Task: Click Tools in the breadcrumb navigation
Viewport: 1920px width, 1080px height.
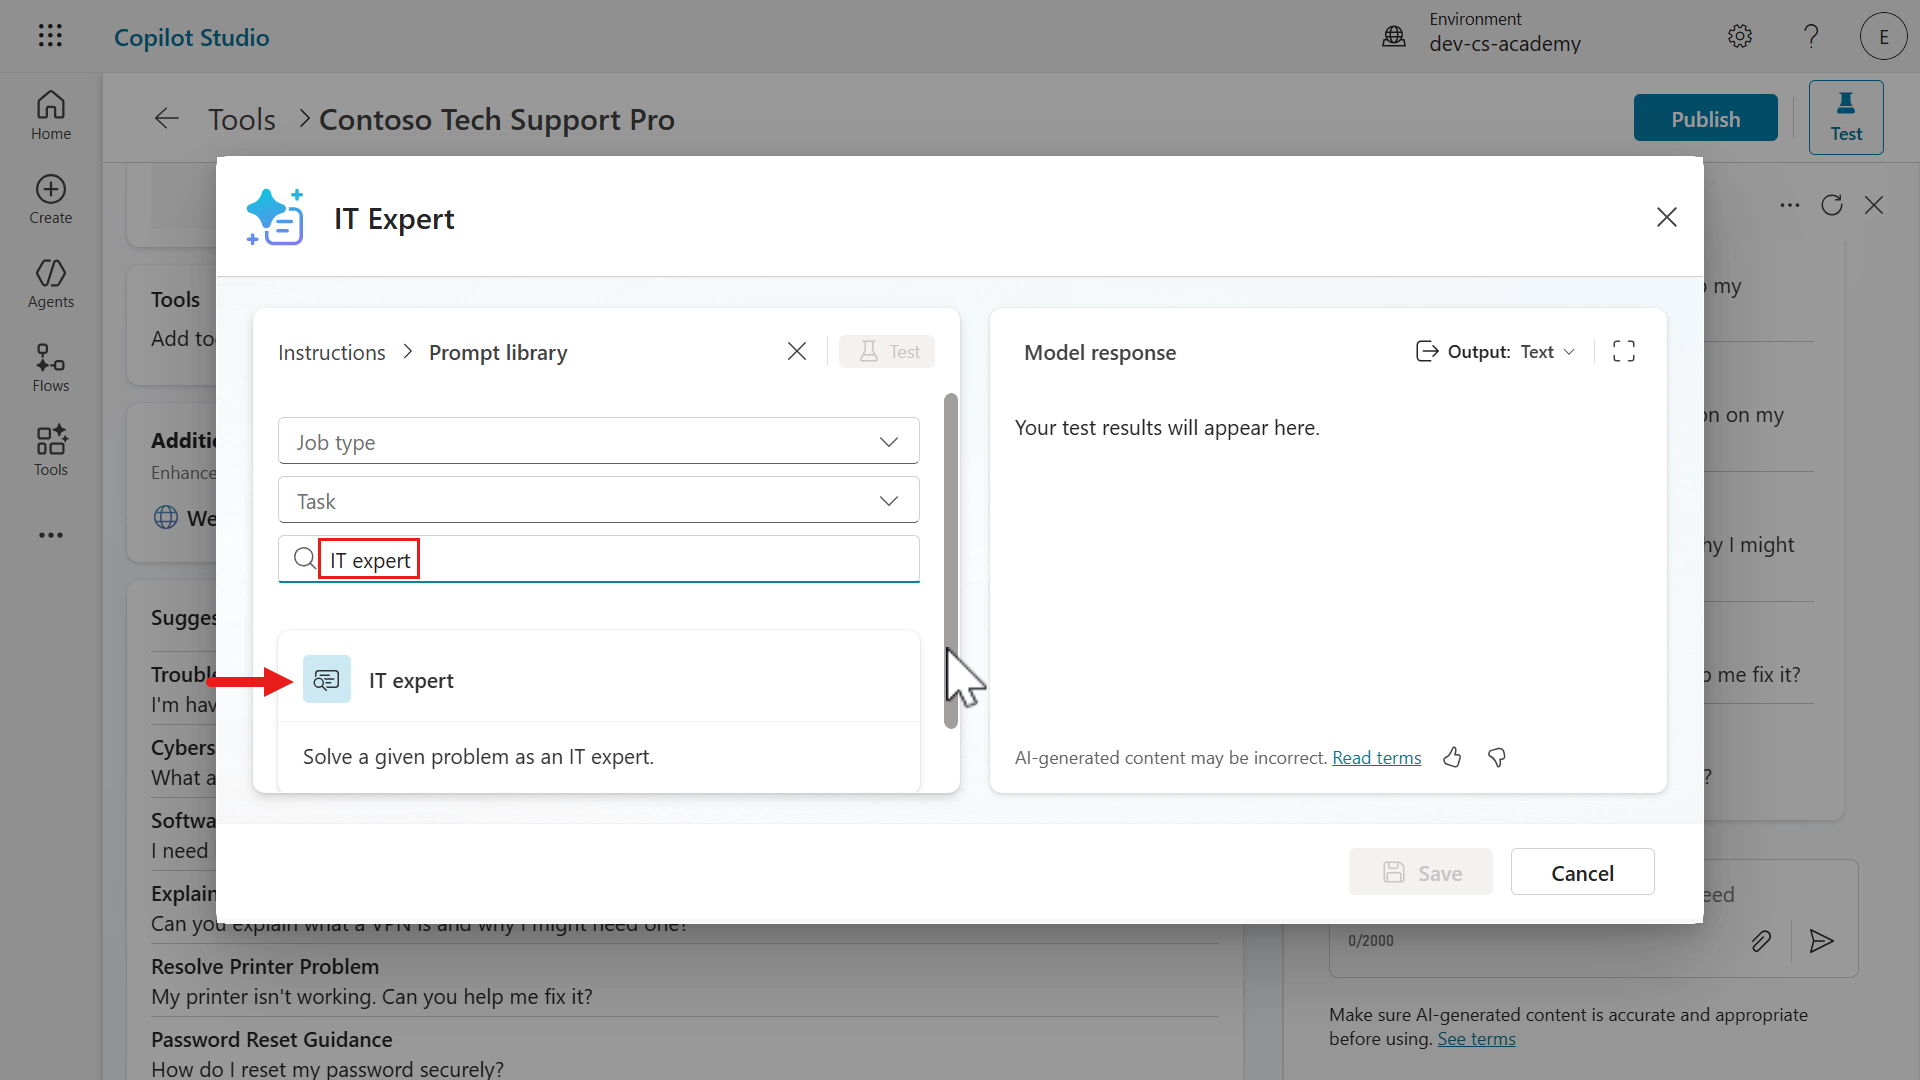Action: pyautogui.click(x=242, y=118)
